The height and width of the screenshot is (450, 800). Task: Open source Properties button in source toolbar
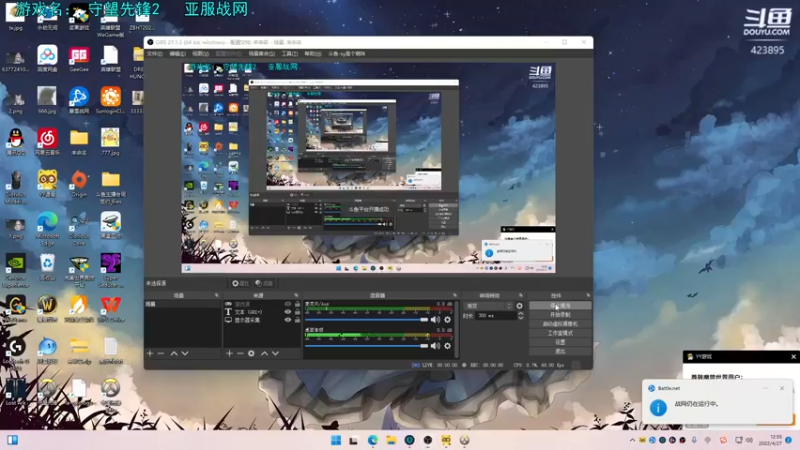pyautogui.click(x=240, y=283)
